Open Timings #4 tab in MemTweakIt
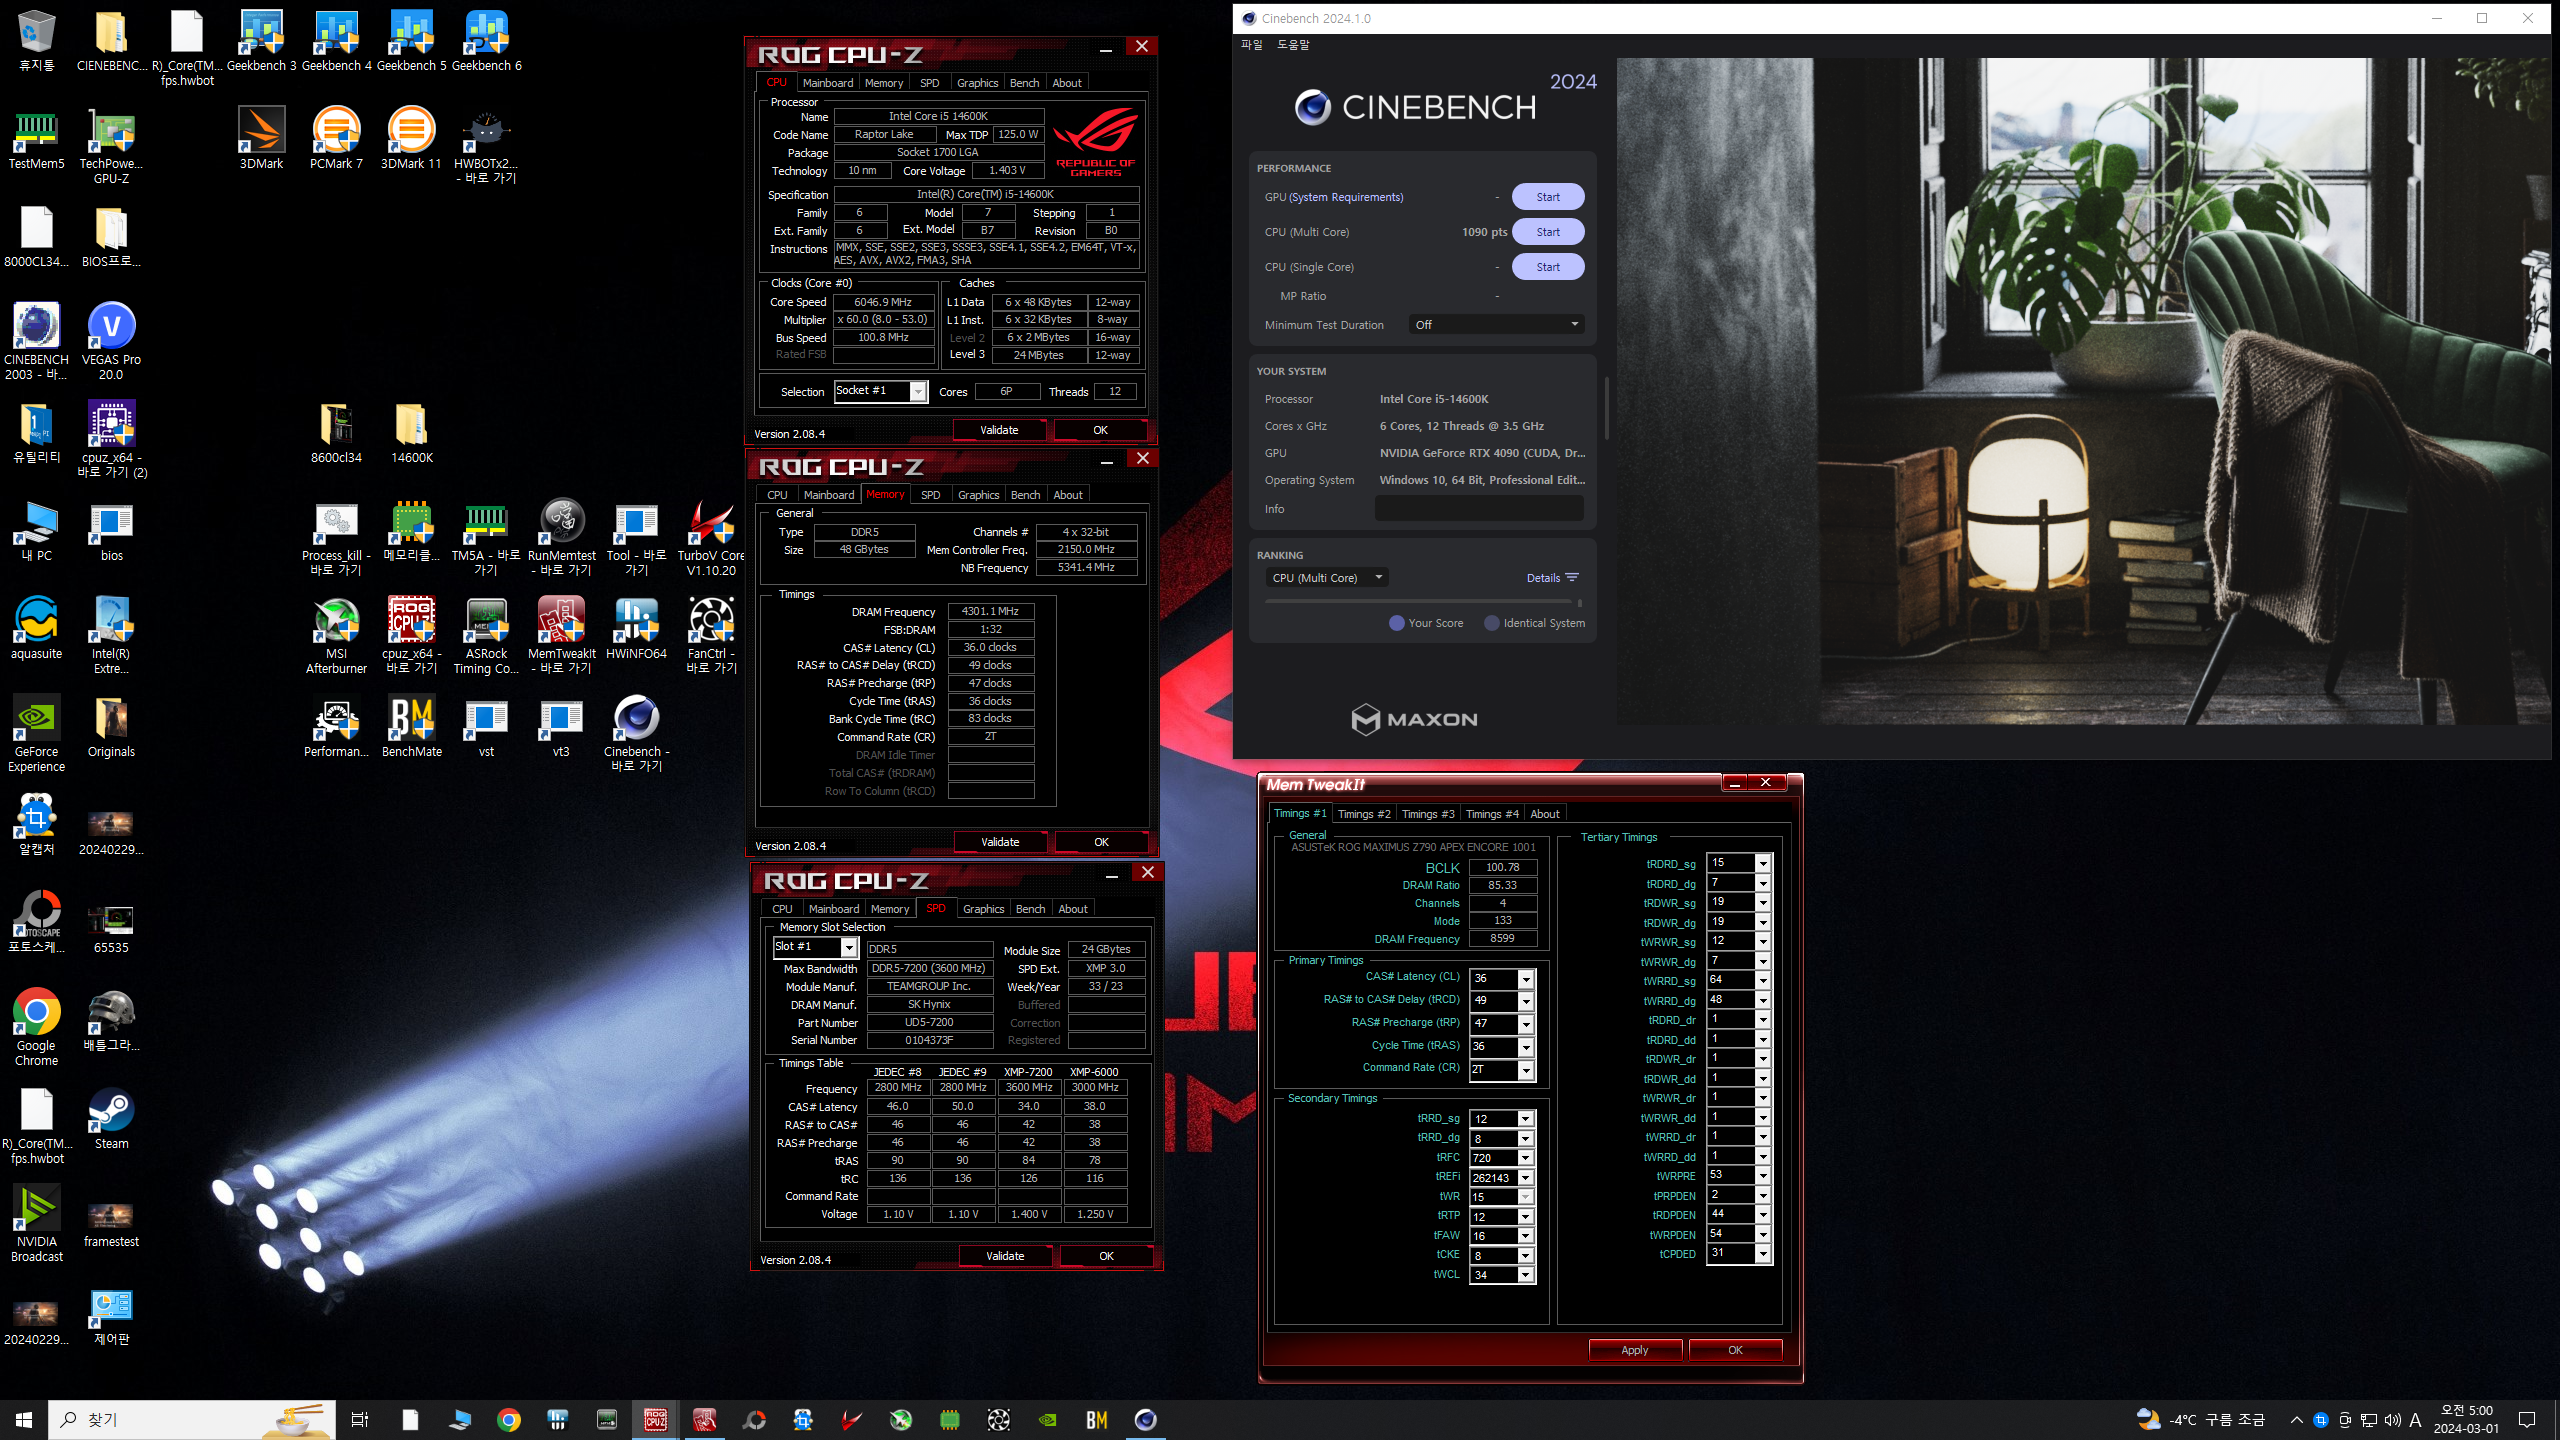The height and width of the screenshot is (1440, 2560). (x=1492, y=814)
